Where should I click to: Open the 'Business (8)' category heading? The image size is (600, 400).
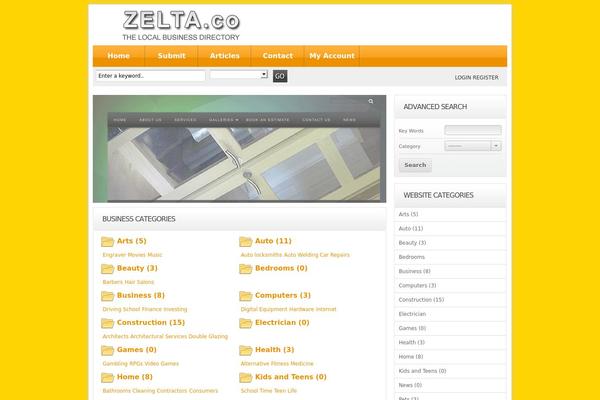pyautogui.click(x=140, y=296)
